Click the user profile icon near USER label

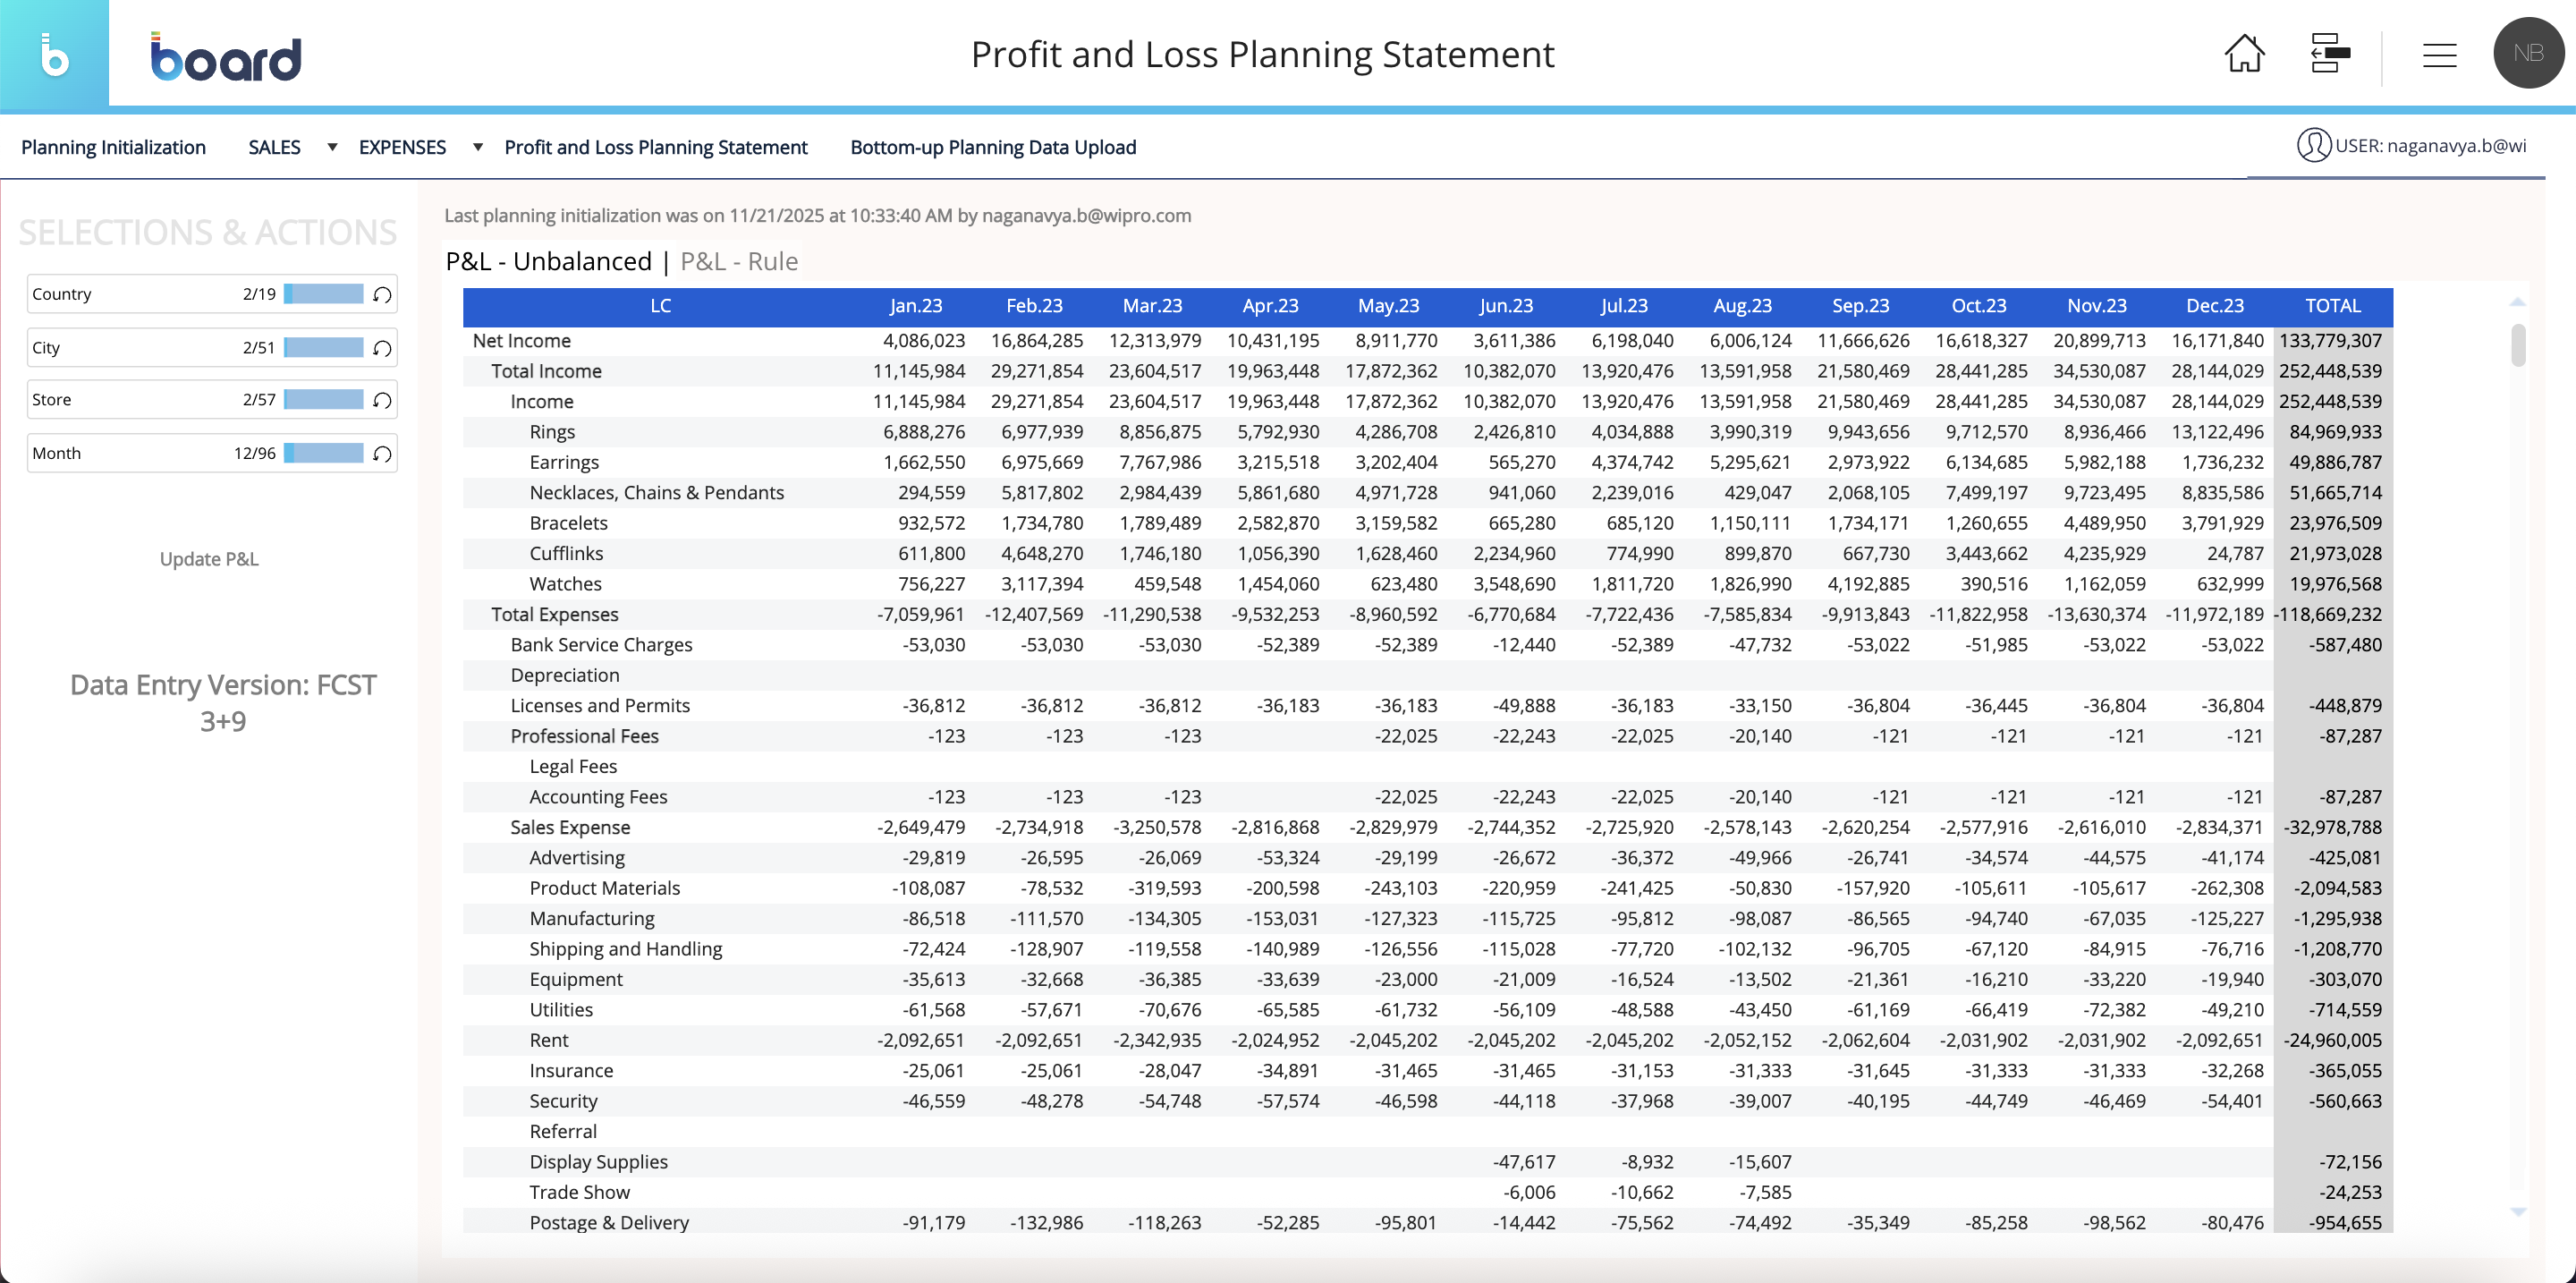tap(2313, 146)
